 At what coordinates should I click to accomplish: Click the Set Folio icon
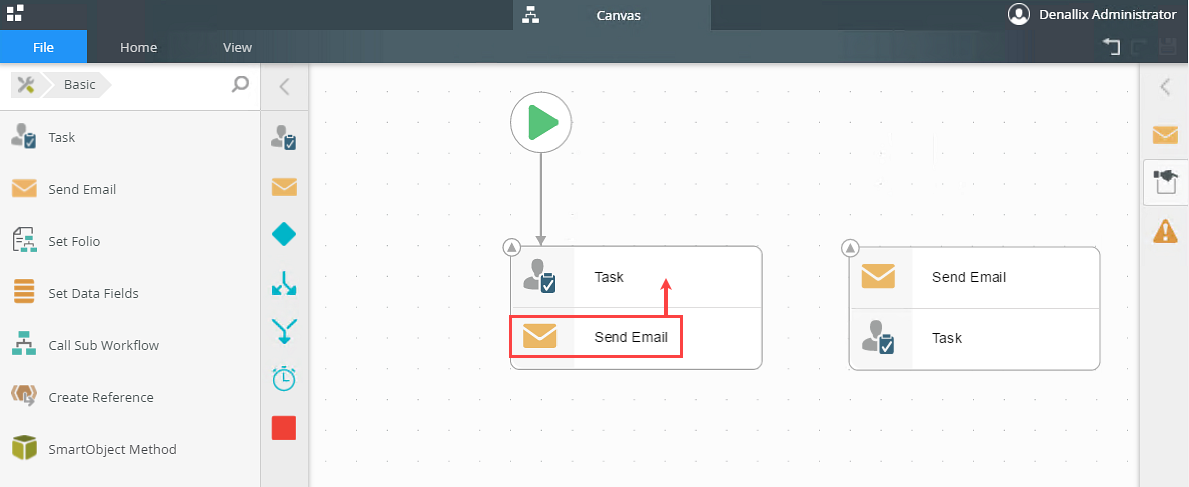click(x=24, y=240)
